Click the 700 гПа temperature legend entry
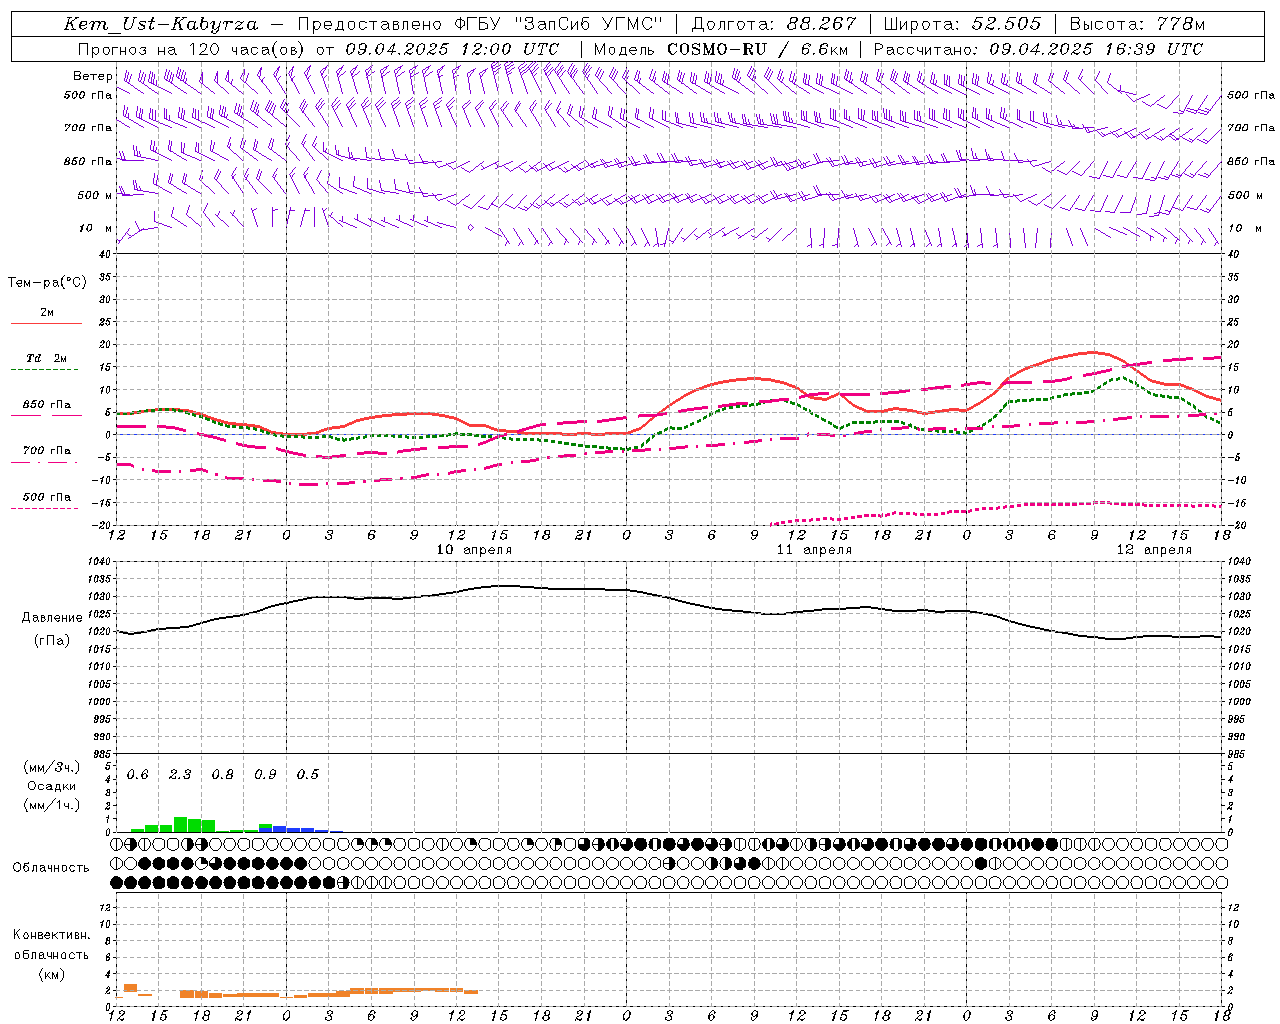 point(47,451)
